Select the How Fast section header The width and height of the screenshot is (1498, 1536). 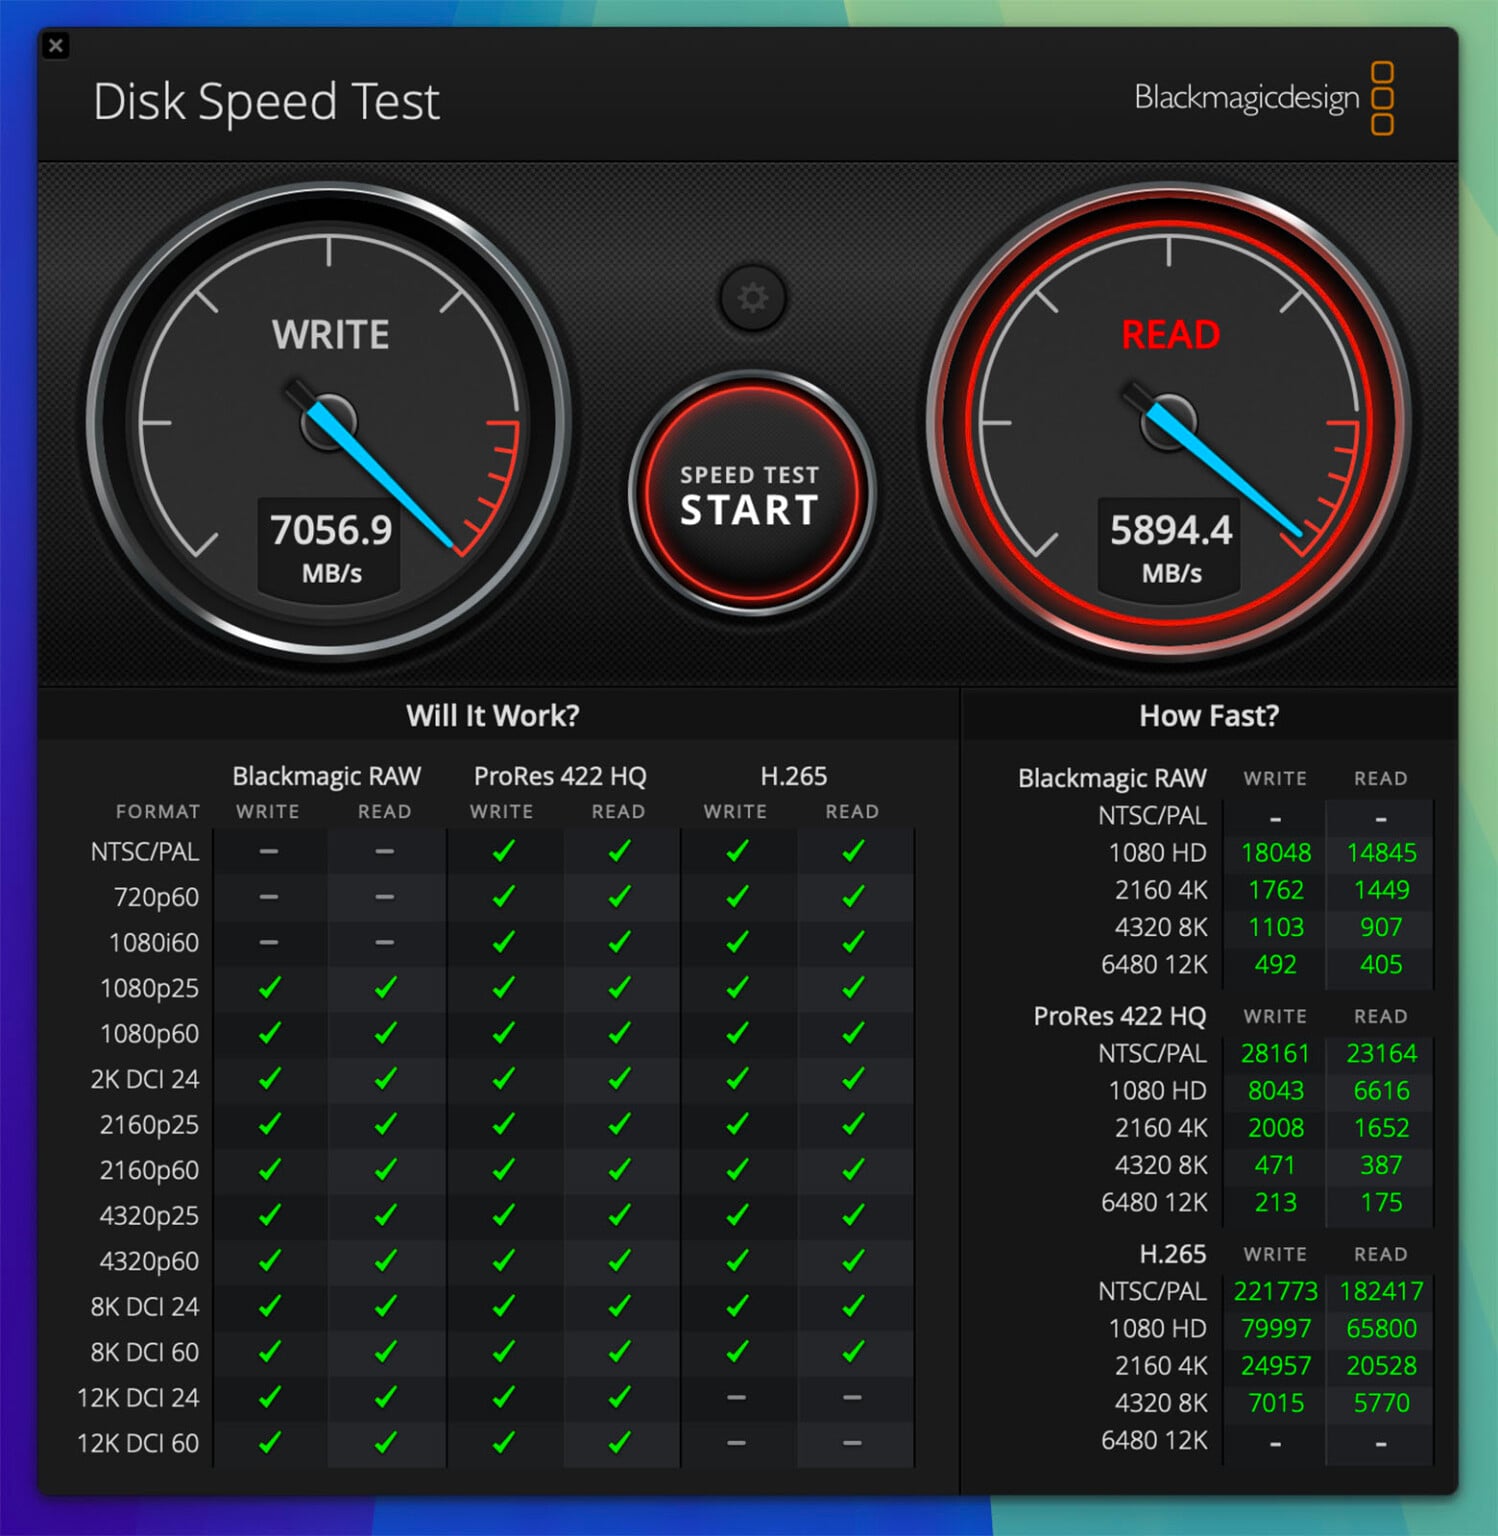click(x=1208, y=715)
